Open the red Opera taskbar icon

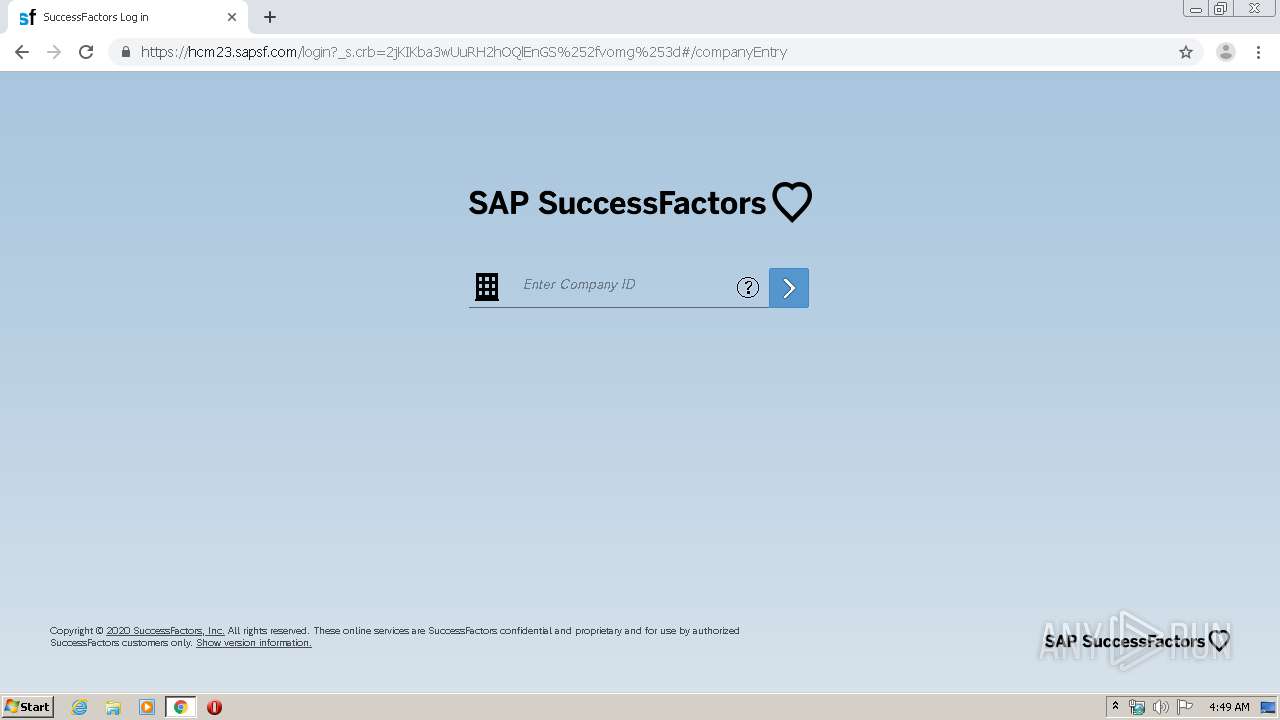pos(214,707)
